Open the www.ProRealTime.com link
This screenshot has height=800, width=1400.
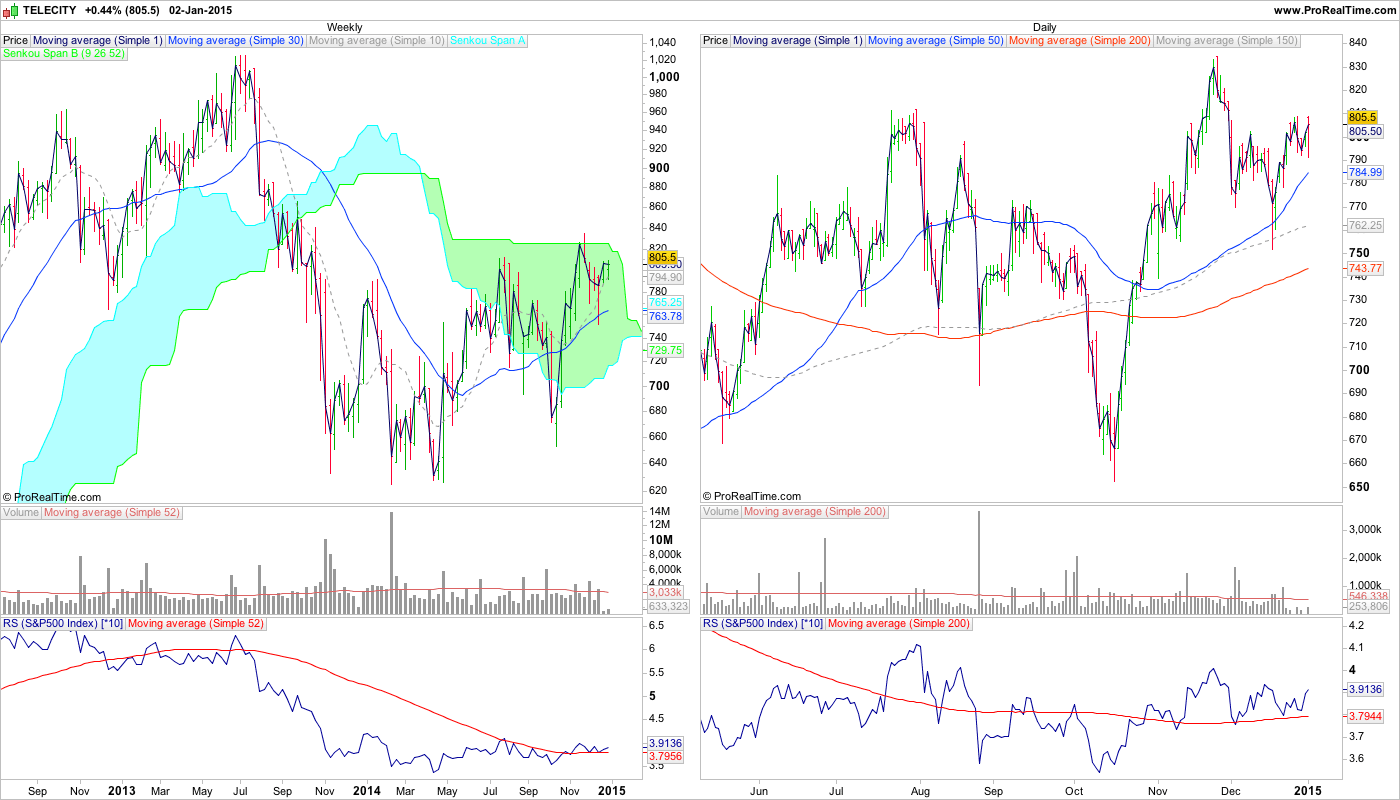pos(1335,10)
